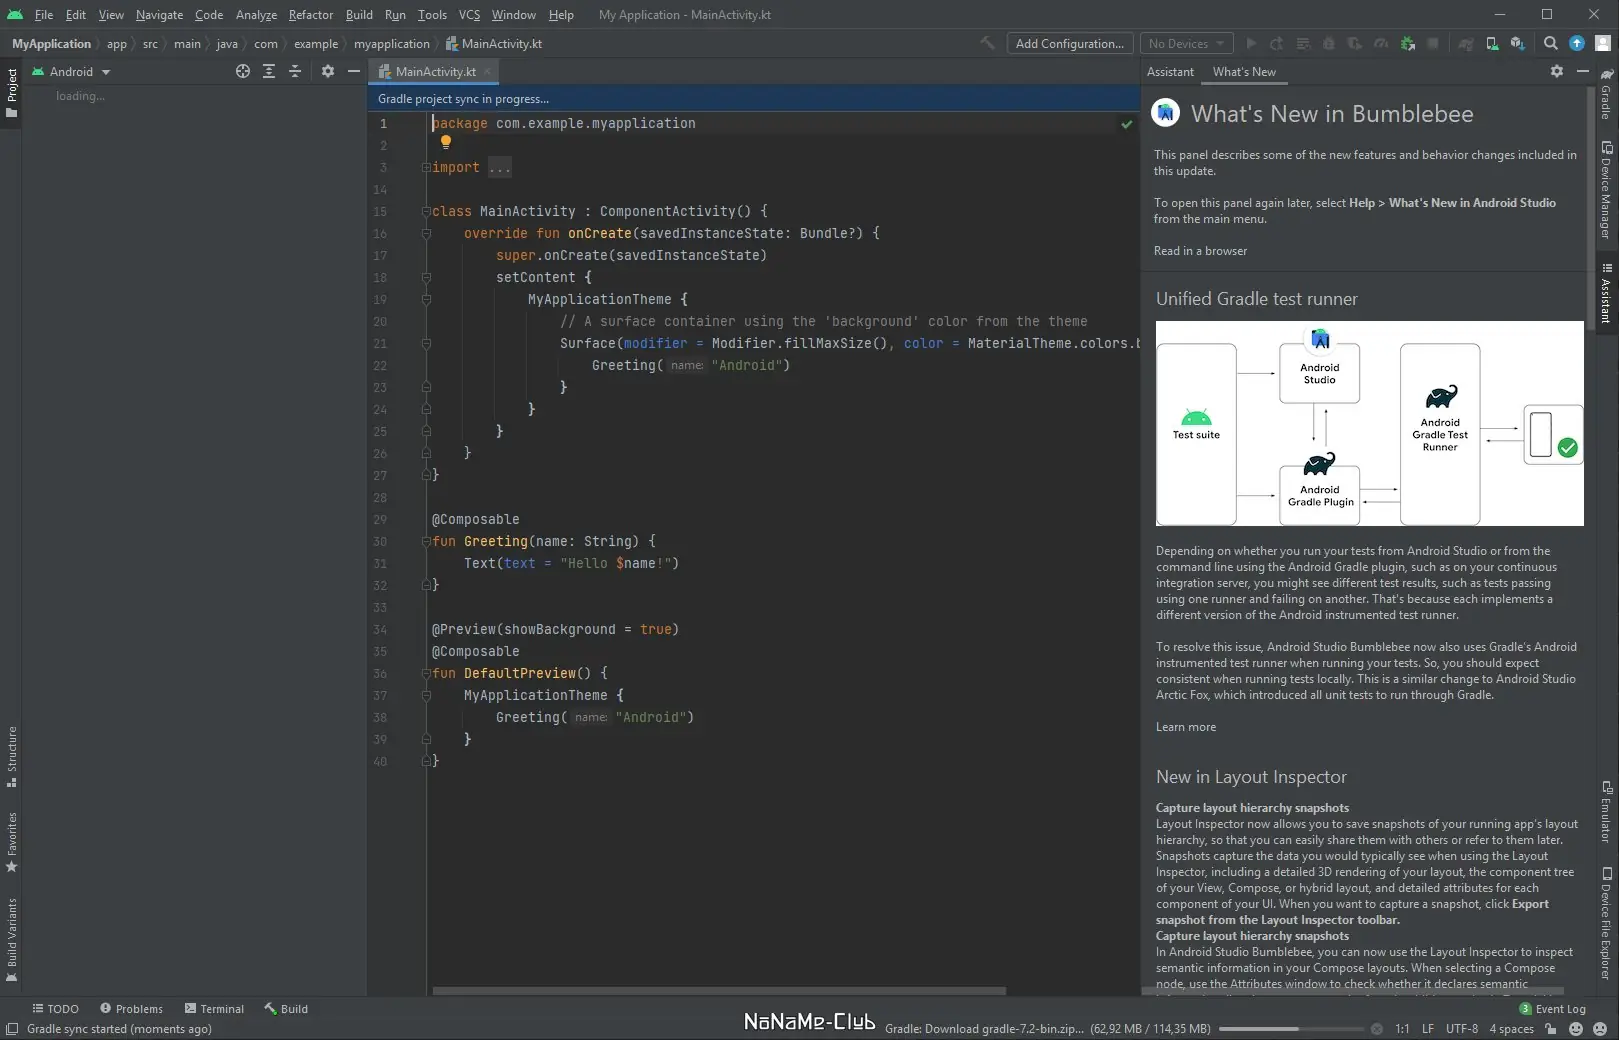The image size is (1619, 1040).
Task: Toggle the read-only lock in status bar
Action: [1550, 1029]
